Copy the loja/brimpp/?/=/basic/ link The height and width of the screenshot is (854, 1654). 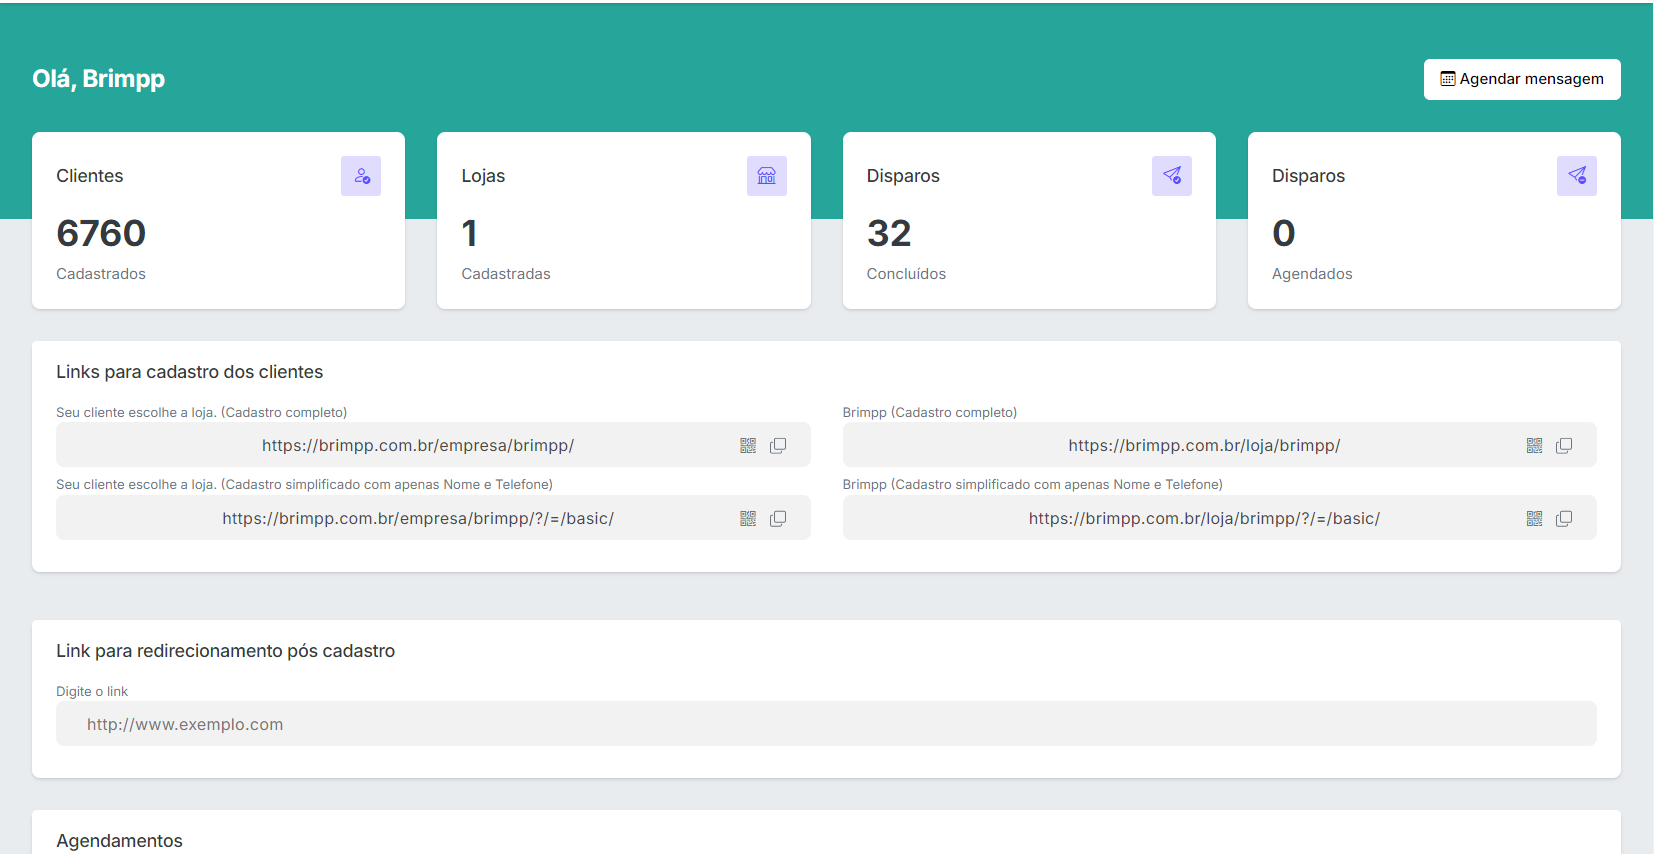(1564, 519)
